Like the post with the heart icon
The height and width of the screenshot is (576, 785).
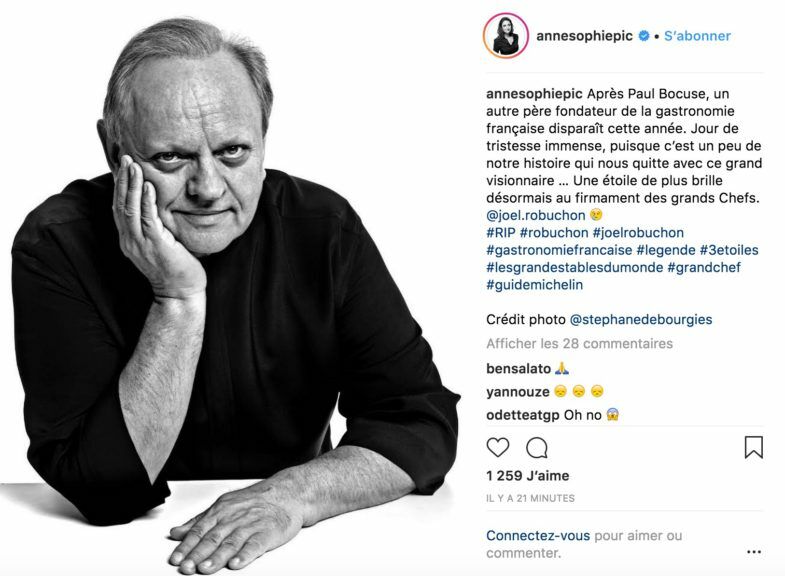498,447
